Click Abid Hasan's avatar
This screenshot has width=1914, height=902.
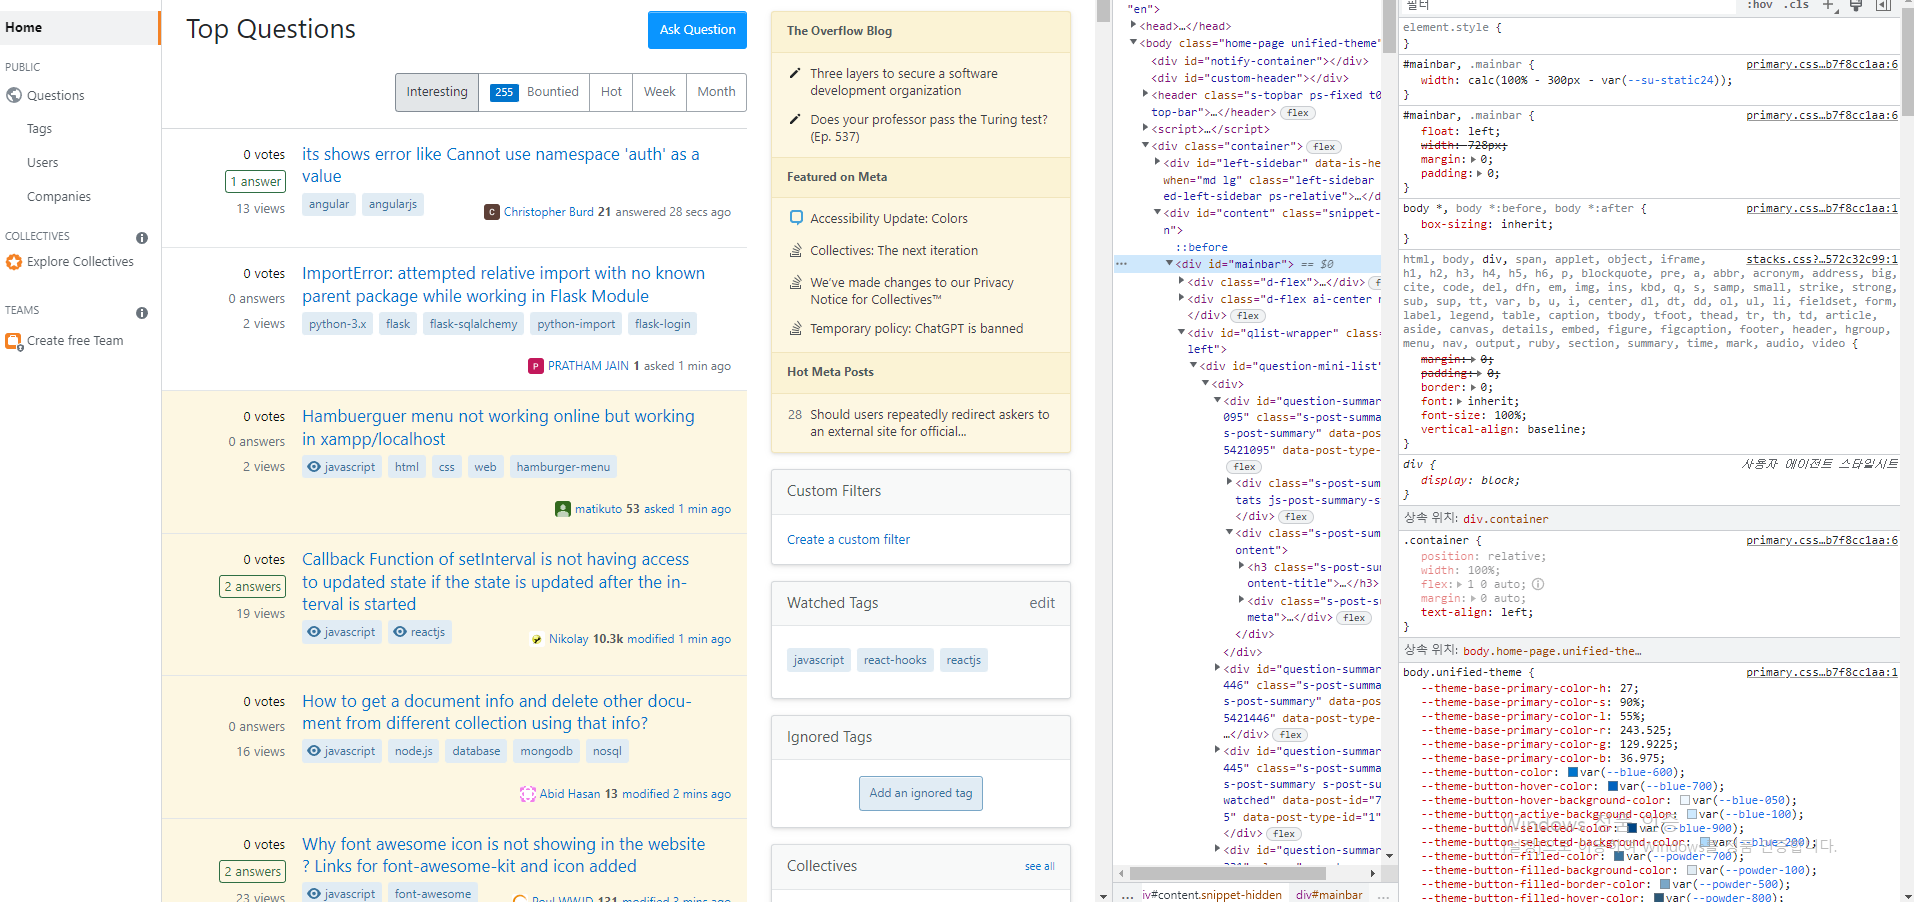[528, 794]
